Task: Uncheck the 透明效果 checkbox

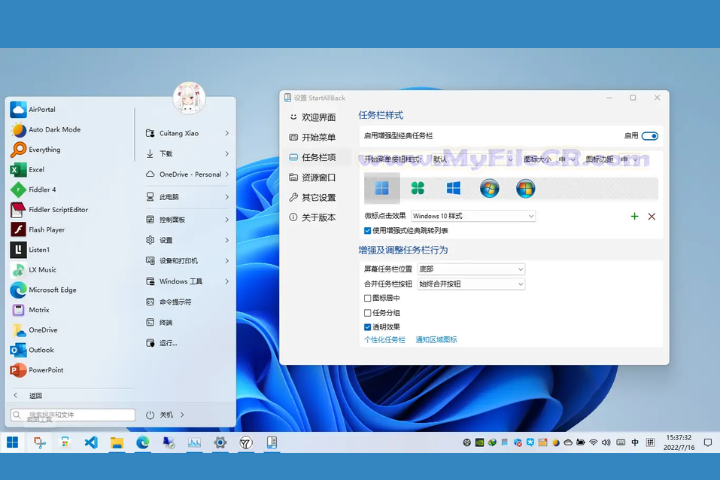Action: point(367,327)
